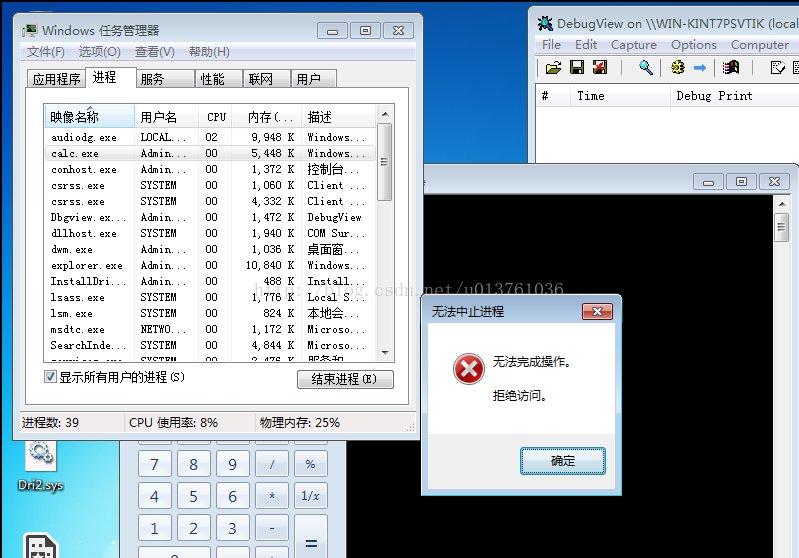Select the InstallDri... process row
The image size is (799, 558).
coord(210,281)
